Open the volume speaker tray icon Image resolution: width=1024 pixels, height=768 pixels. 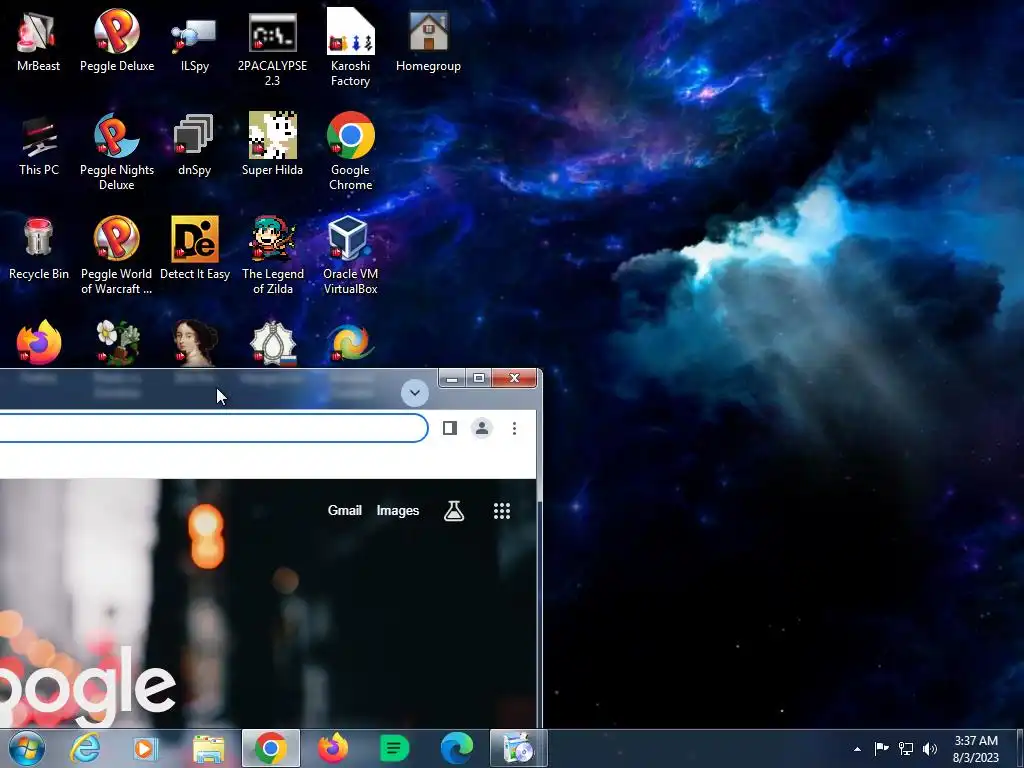(930, 748)
